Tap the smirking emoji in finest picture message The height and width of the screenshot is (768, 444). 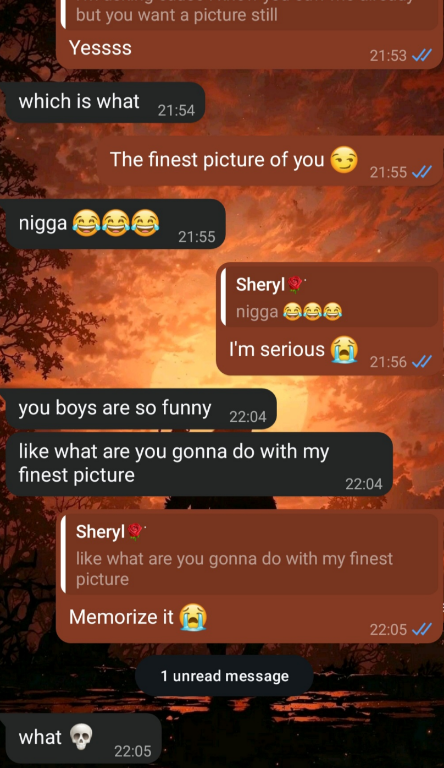(344, 160)
